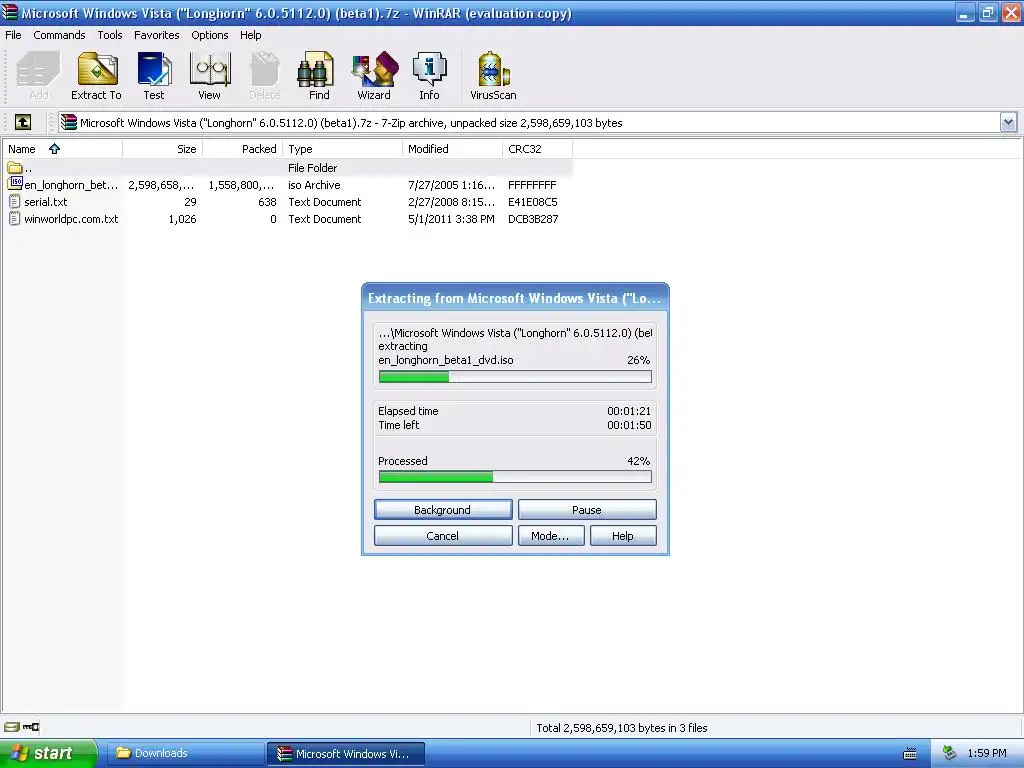
Task: Click the Help button in extraction dialog
Action: coord(623,536)
